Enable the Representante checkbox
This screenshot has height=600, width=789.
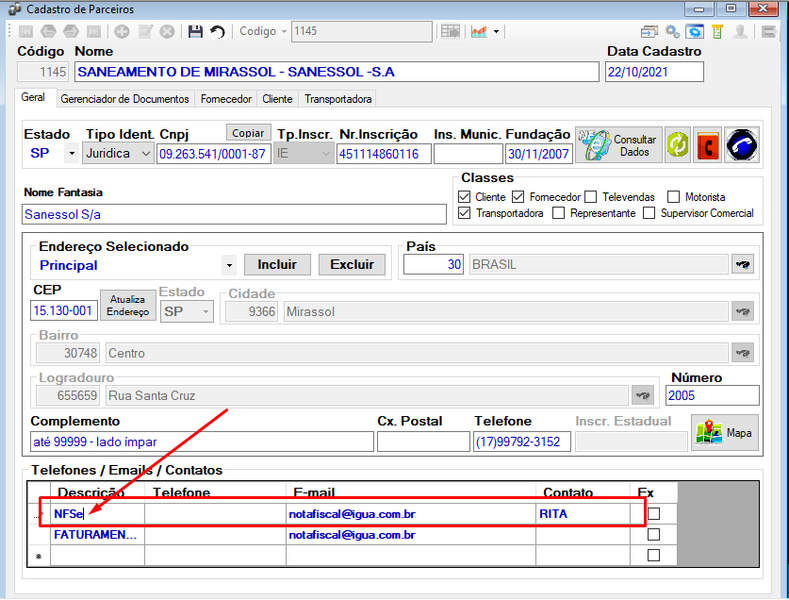point(558,213)
